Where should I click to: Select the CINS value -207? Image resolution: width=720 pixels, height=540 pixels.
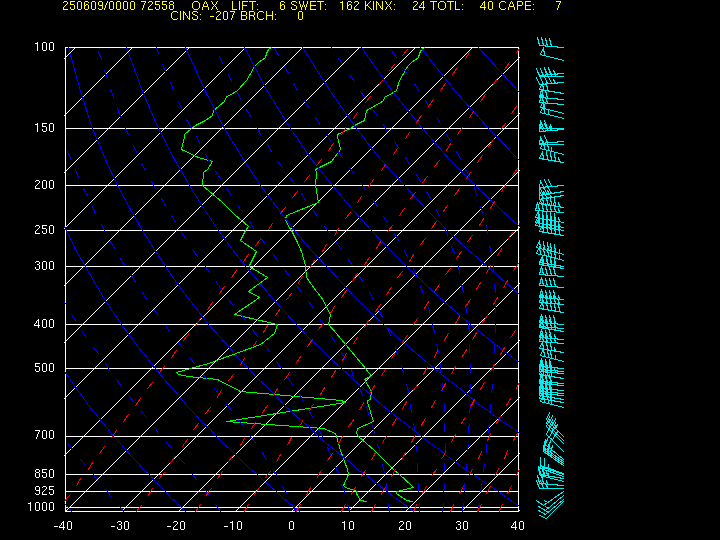coord(222,16)
